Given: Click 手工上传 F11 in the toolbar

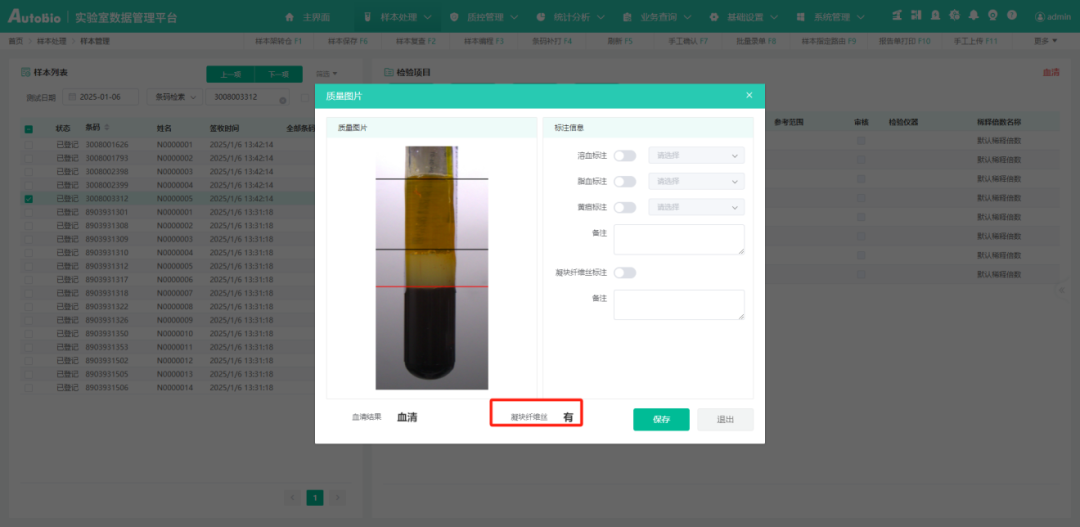Looking at the screenshot, I should pos(975,41).
